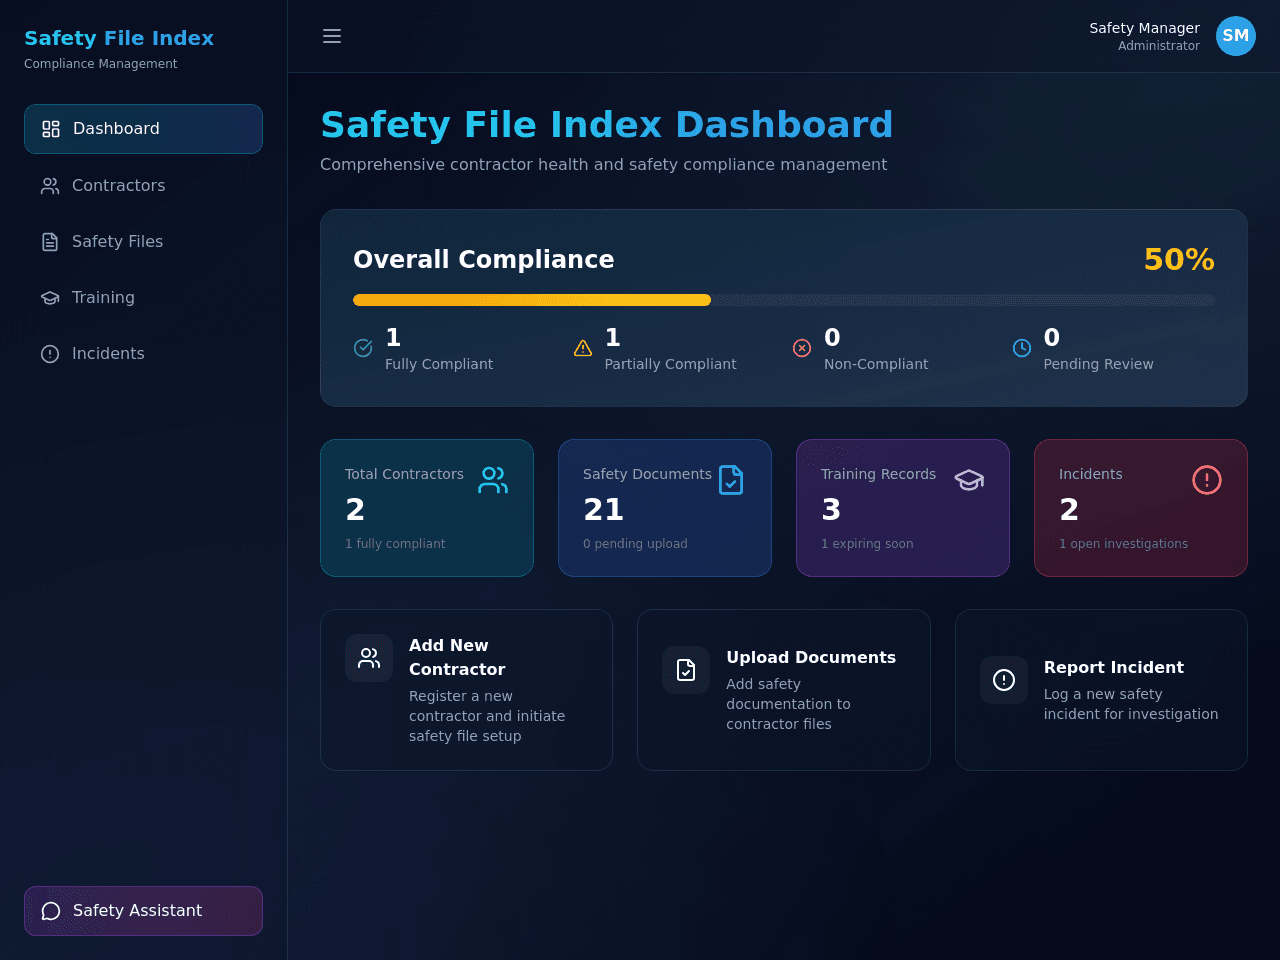Click the Contractors people icon in sidebar
Viewport: 1280px width, 960px height.
pos(50,186)
